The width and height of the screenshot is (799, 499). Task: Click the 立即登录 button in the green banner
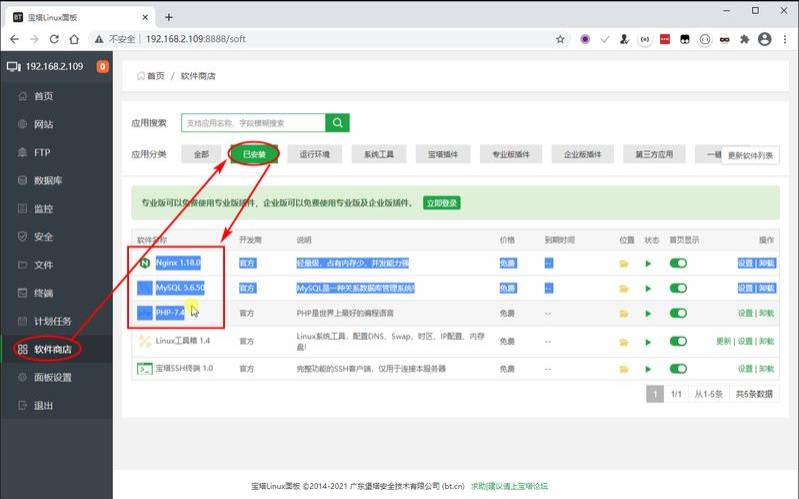click(442, 203)
